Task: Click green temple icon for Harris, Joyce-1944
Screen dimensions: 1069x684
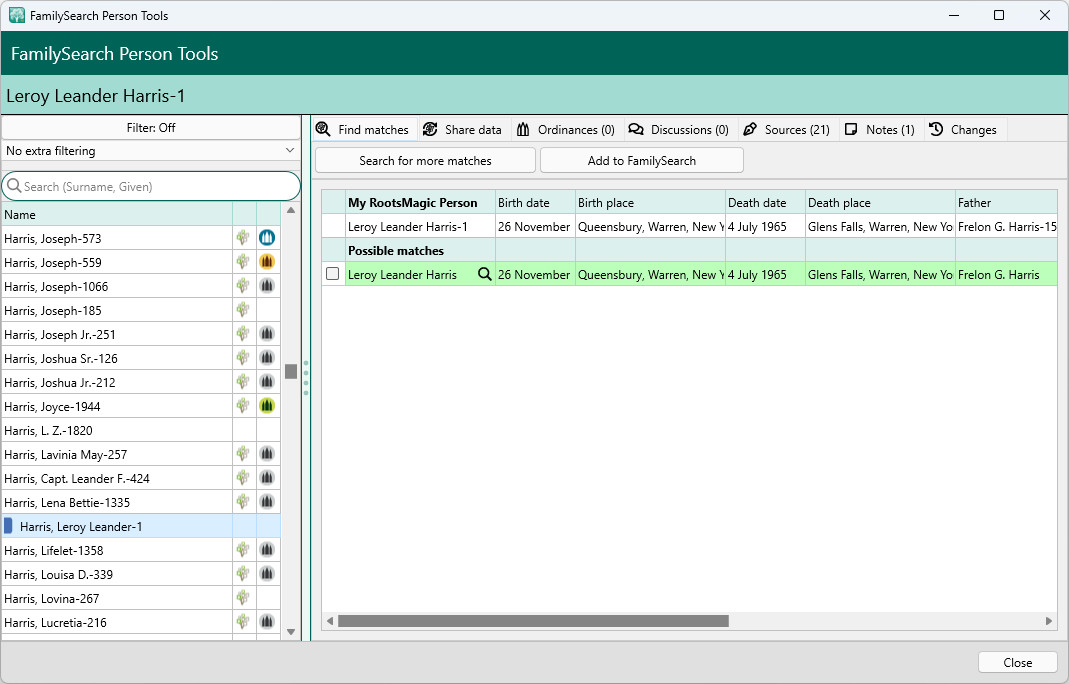Action: coord(267,406)
